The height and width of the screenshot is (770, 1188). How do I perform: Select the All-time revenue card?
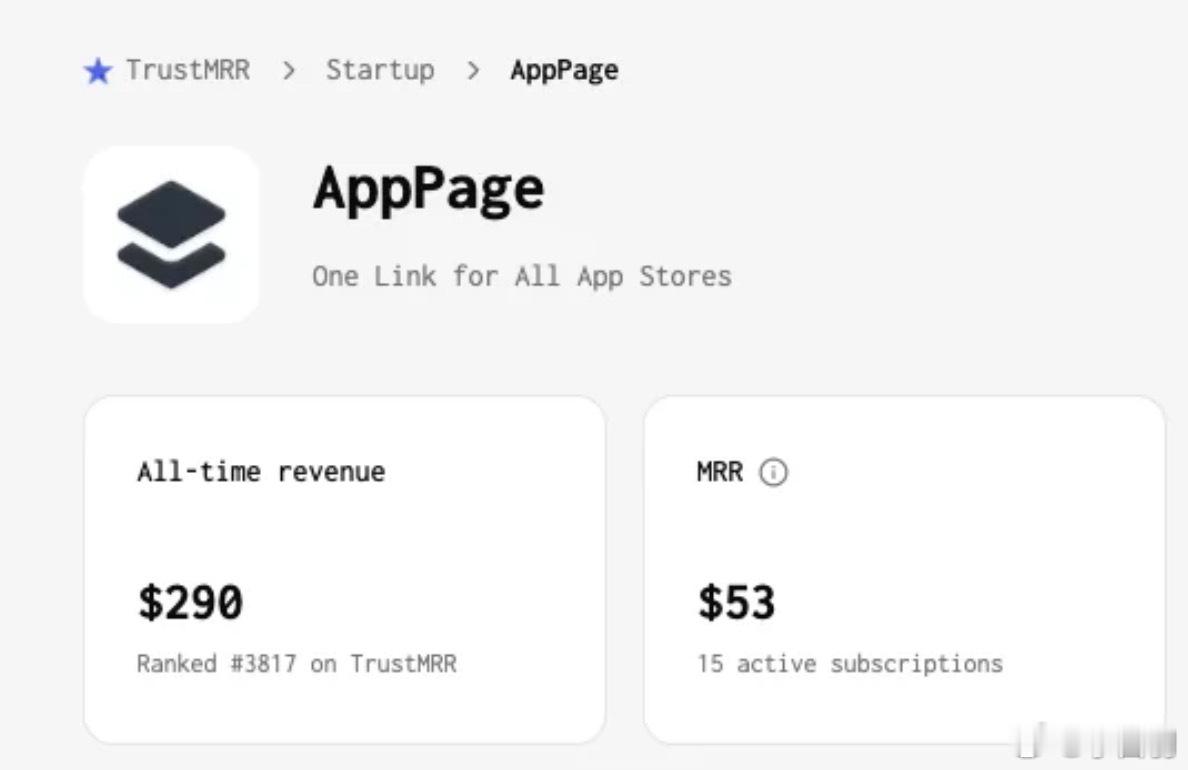(345, 569)
